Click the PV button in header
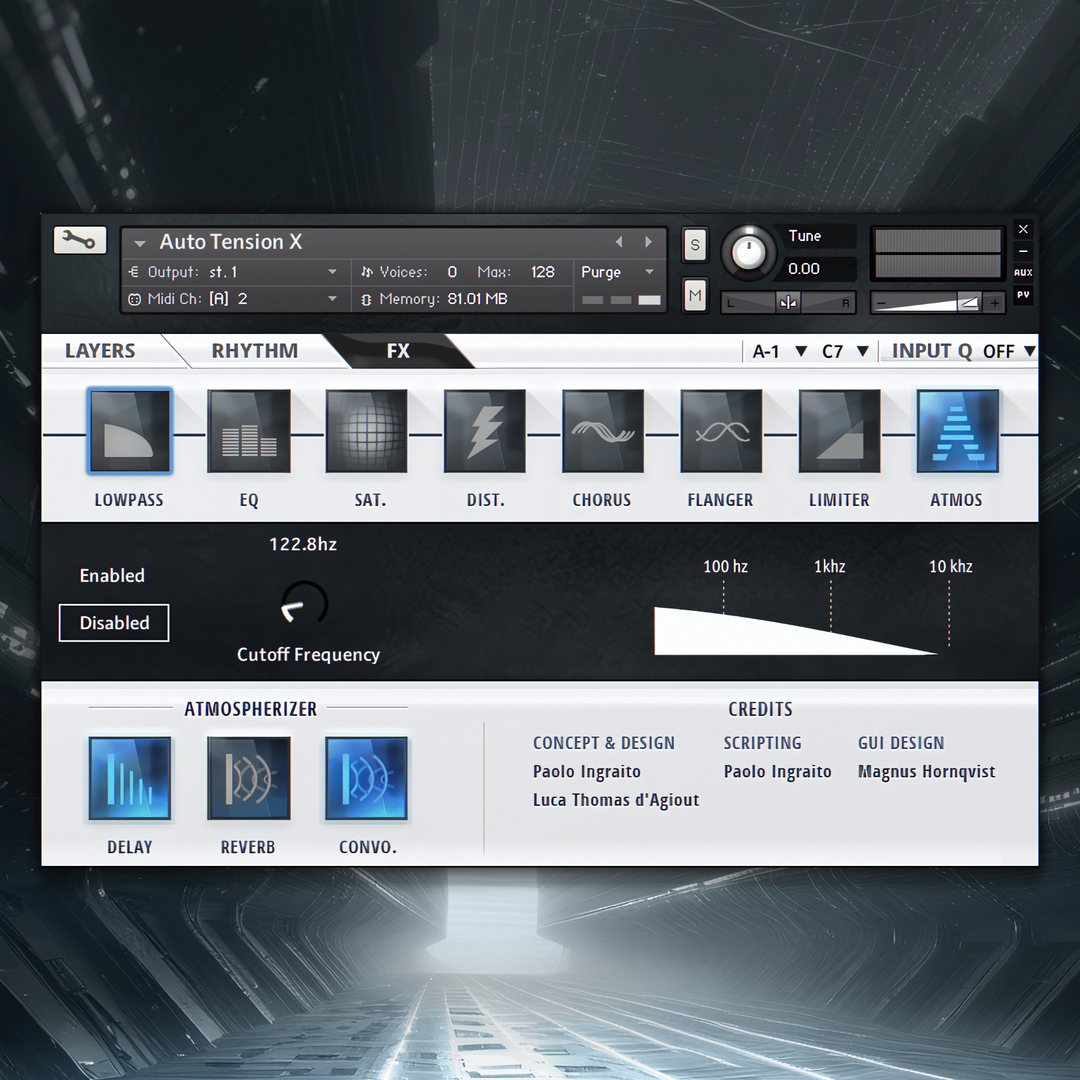 (x=1023, y=295)
